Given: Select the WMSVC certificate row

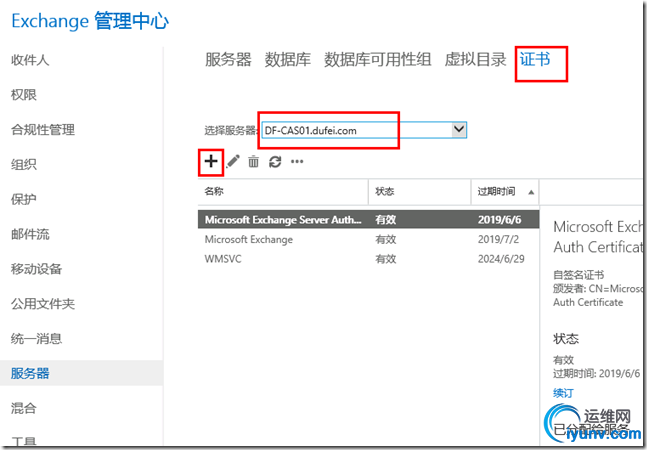Looking at the screenshot, I should (x=368, y=259).
